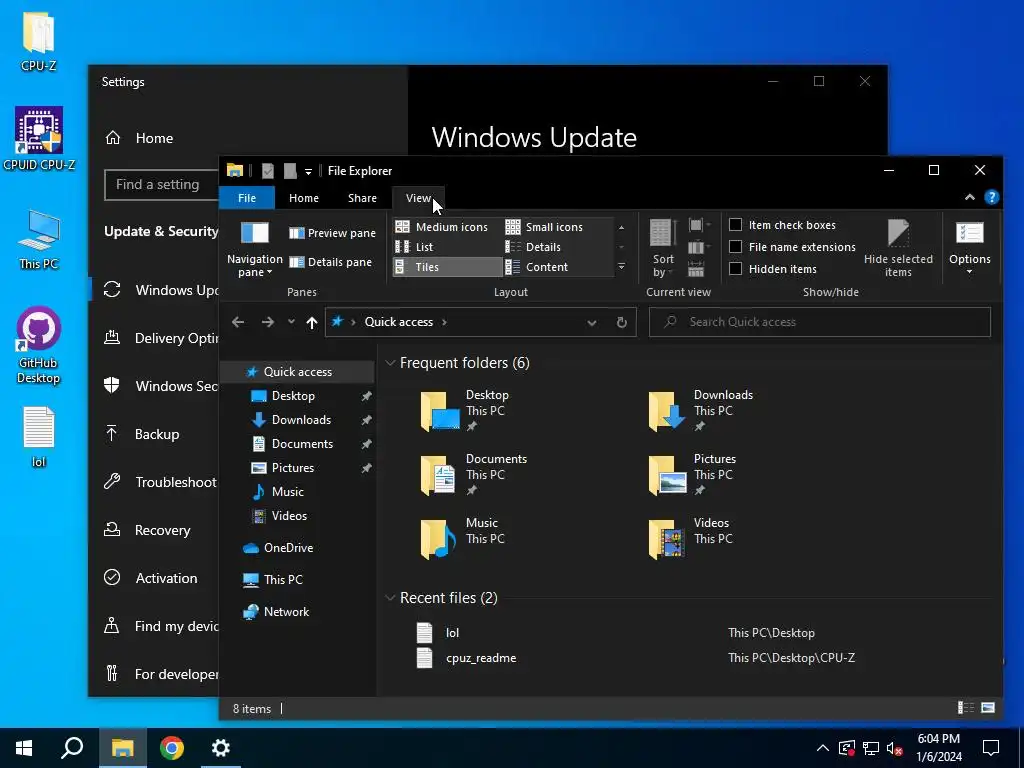
Task: Open recent locations dropdown arrow
Action: 291,321
